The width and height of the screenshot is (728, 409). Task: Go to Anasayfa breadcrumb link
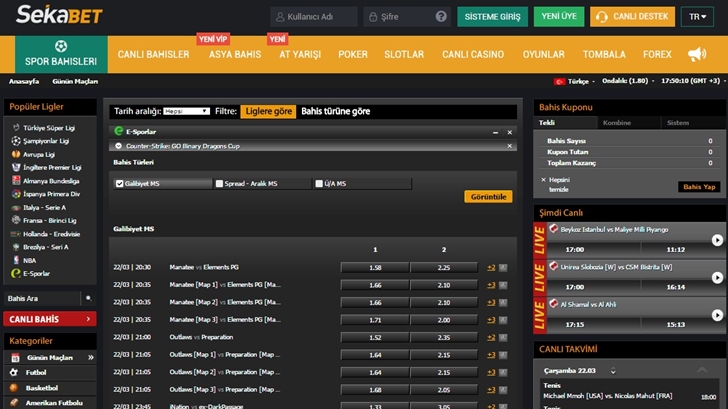(x=24, y=81)
